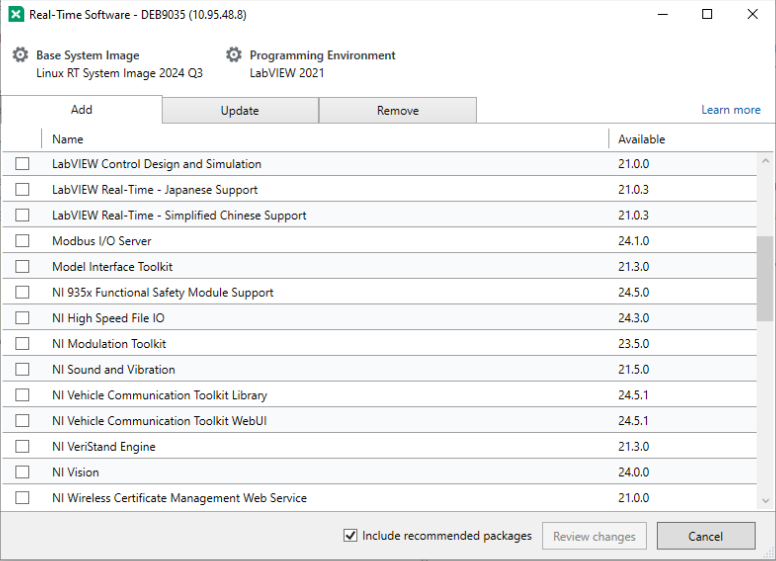The height and width of the screenshot is (561, 776).
Task: Enable the NI Vision checkbox
Action: 22,472
